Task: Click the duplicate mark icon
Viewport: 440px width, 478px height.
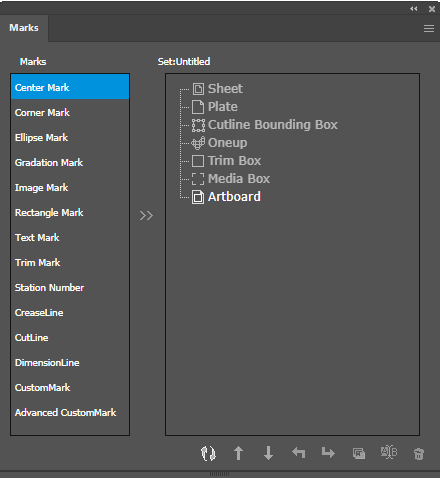Action: [359, 453]
